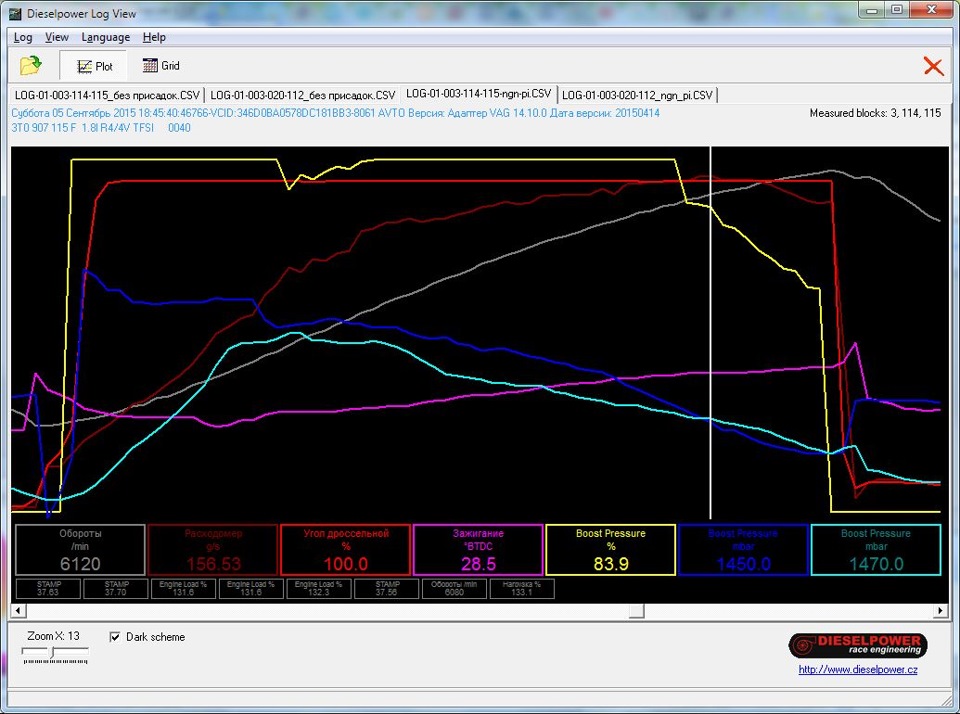Toggle the Dark scheme checkbox
Image resolution: width=960 pixels, height=714 pixels.
[115, 637]
